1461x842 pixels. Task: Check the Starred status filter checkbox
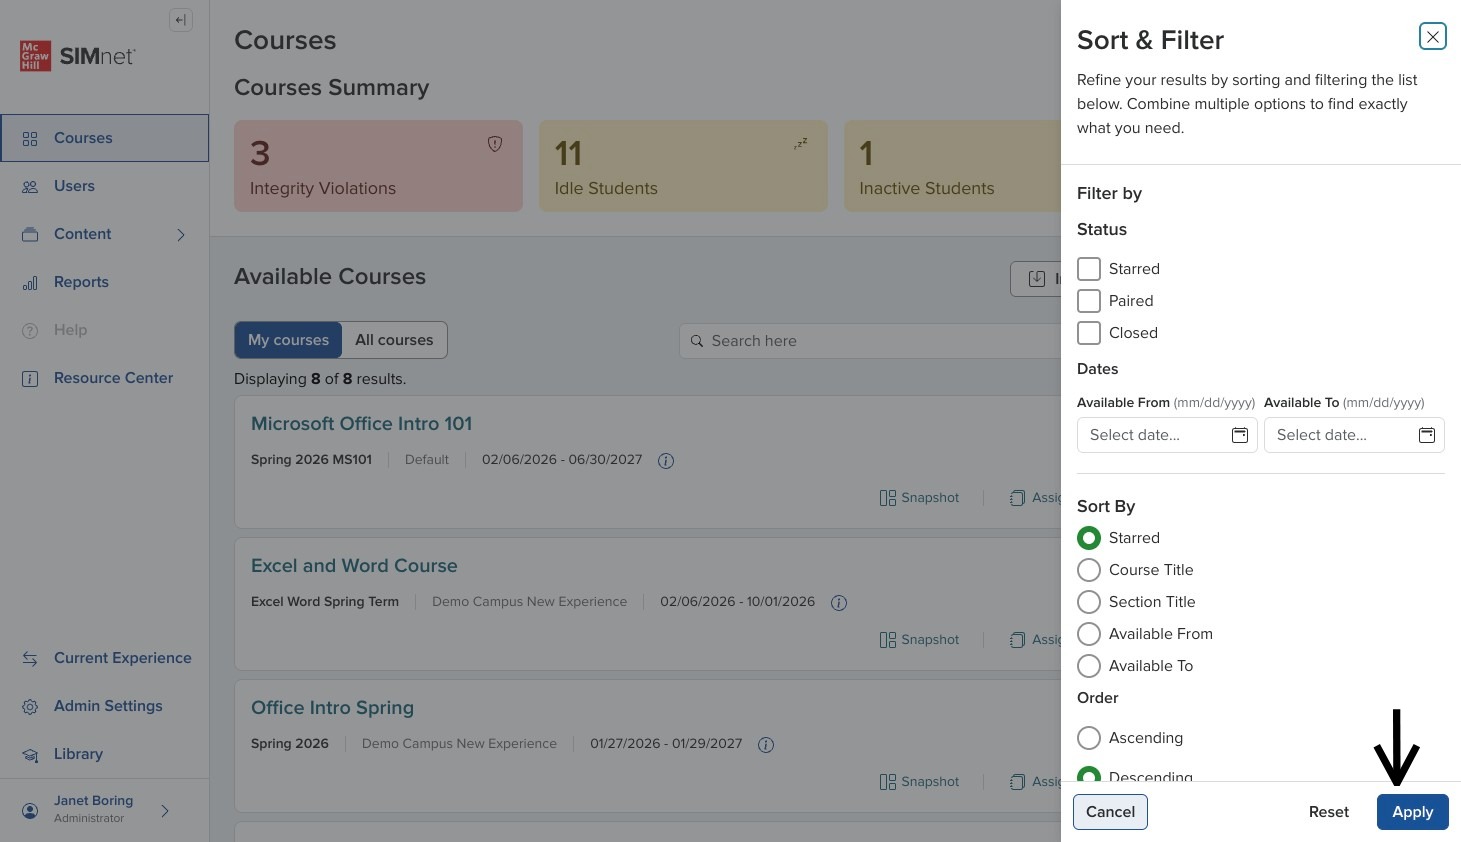(1089, 269)
